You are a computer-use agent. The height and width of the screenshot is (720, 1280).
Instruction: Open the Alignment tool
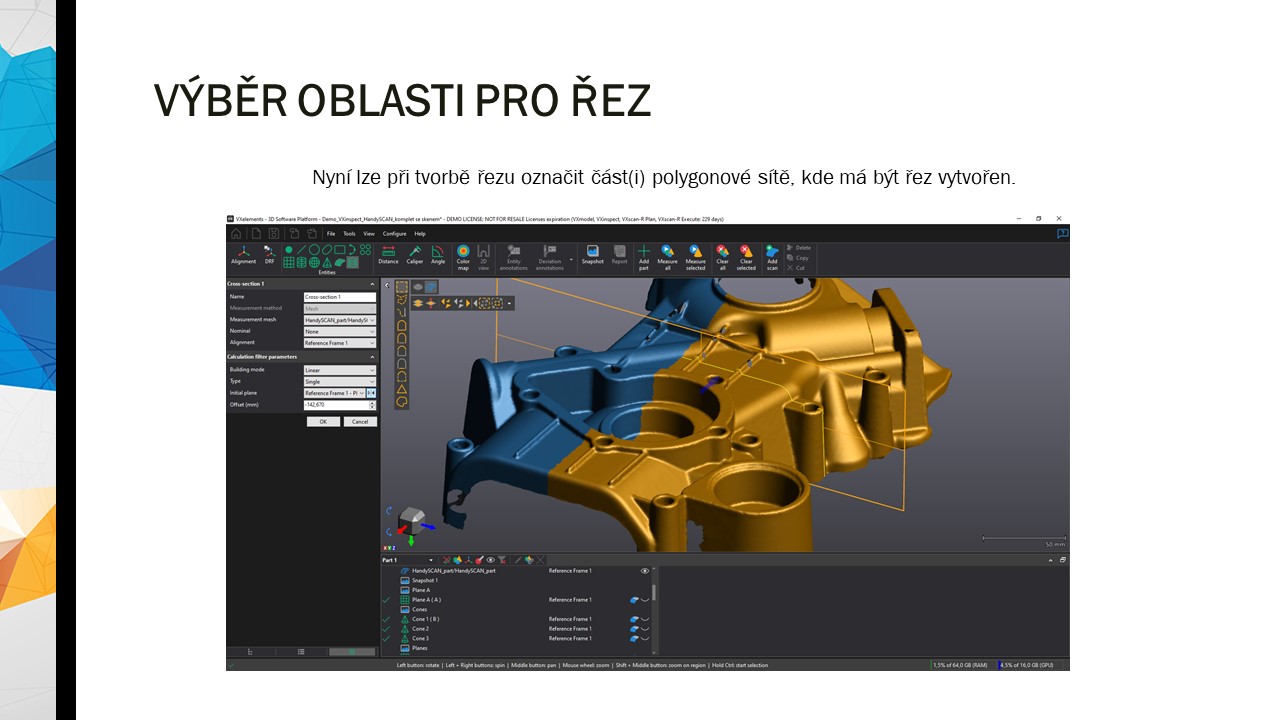click(243, 255)
